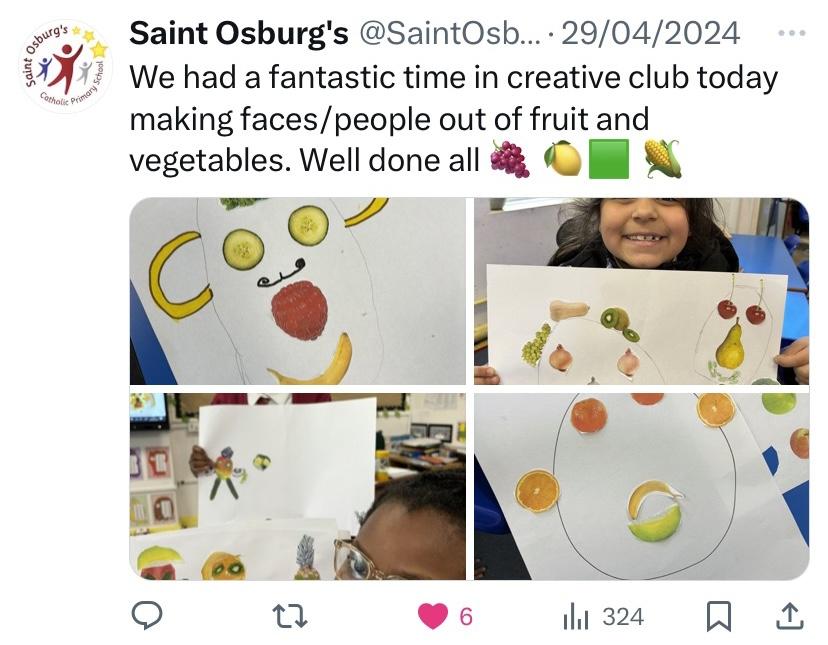The image size is (828, 645).
Task: Open the photo with the glasses in the foreground
Action: (x=298, y=486)
